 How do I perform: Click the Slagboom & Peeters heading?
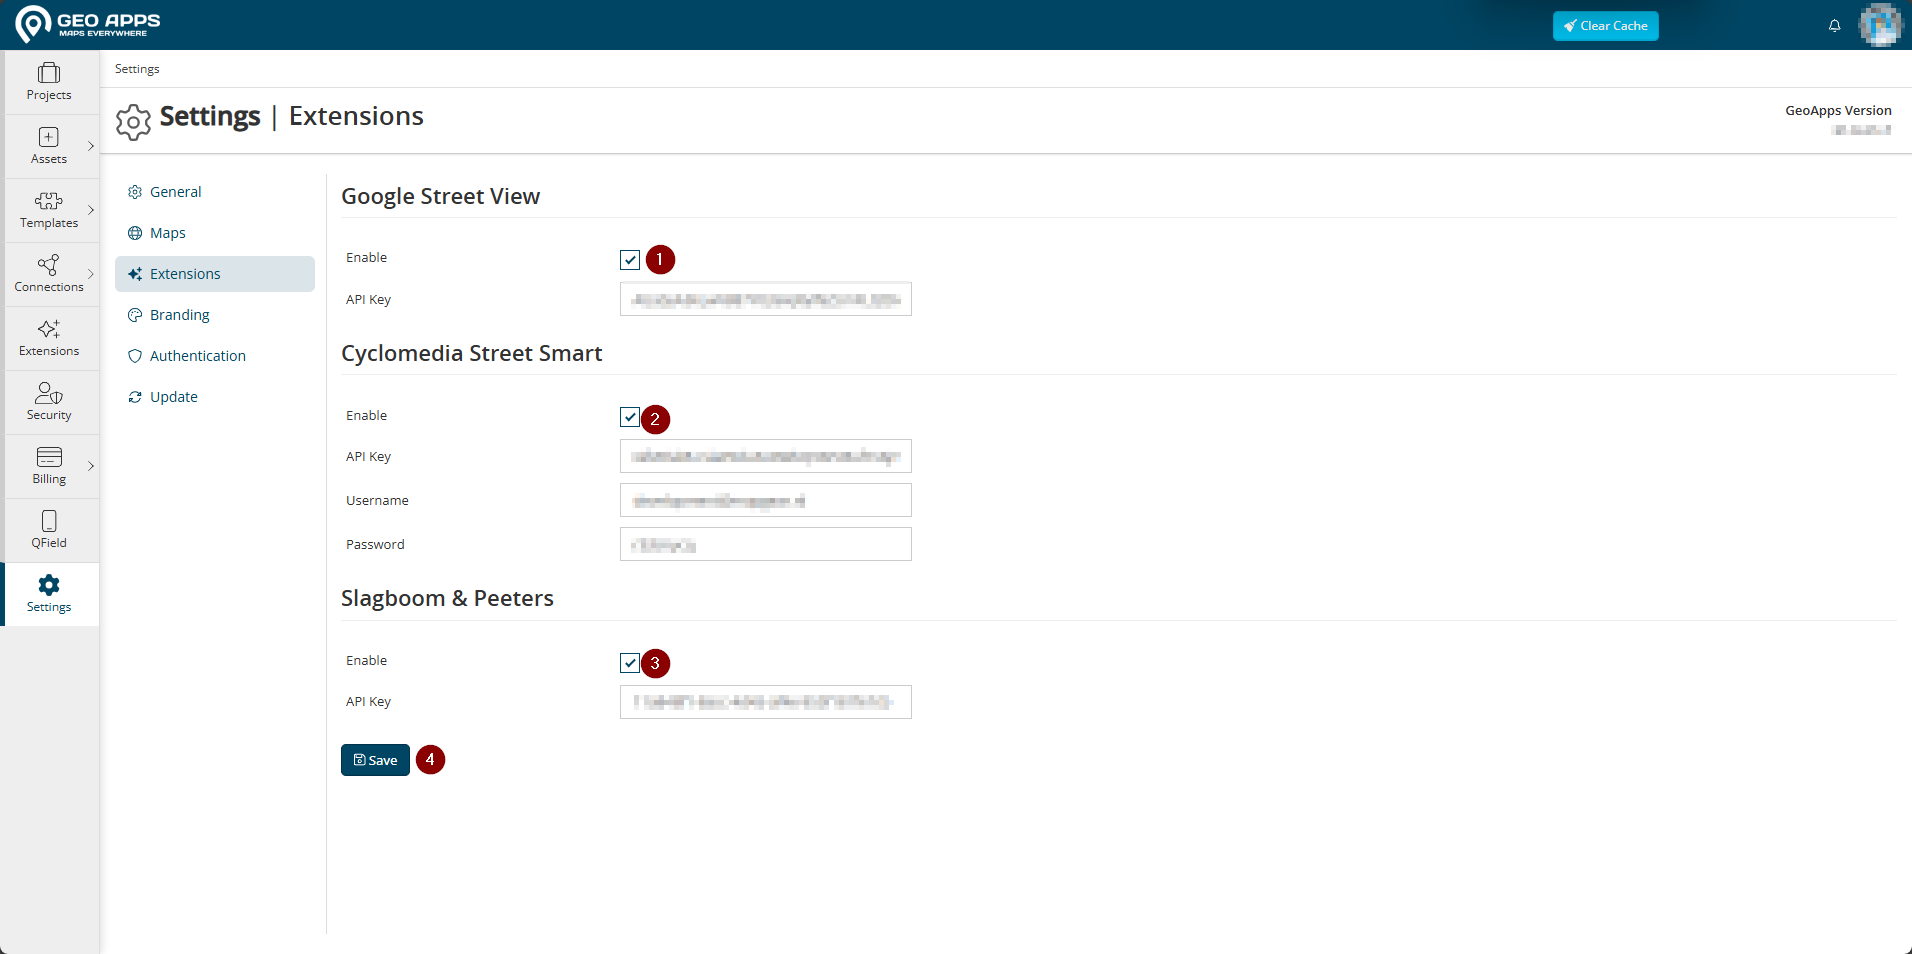tap(447, 598)
